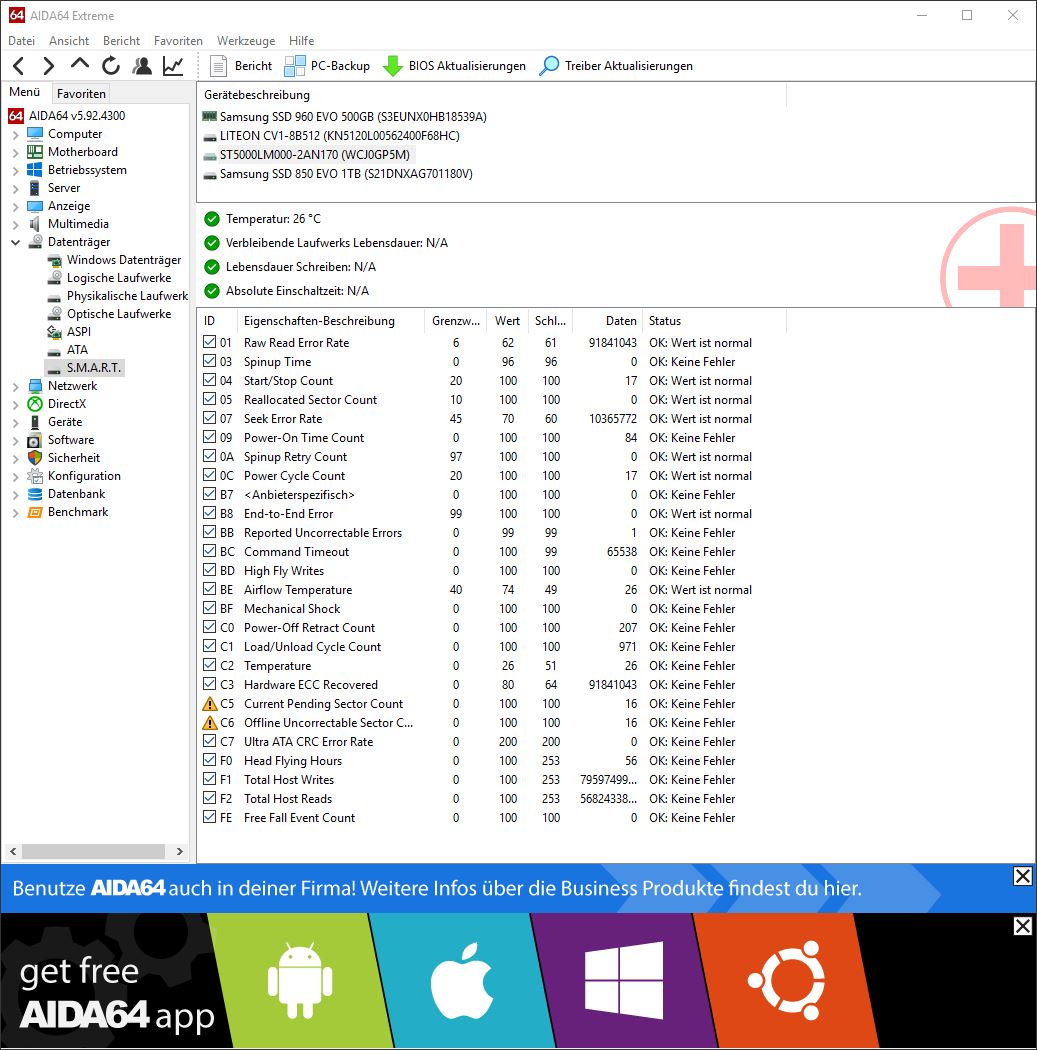This screenshot has width=1037, height=1050.
Task: Open the Hilfe menu
Action: pyautogui.click(x=301, y=41)
